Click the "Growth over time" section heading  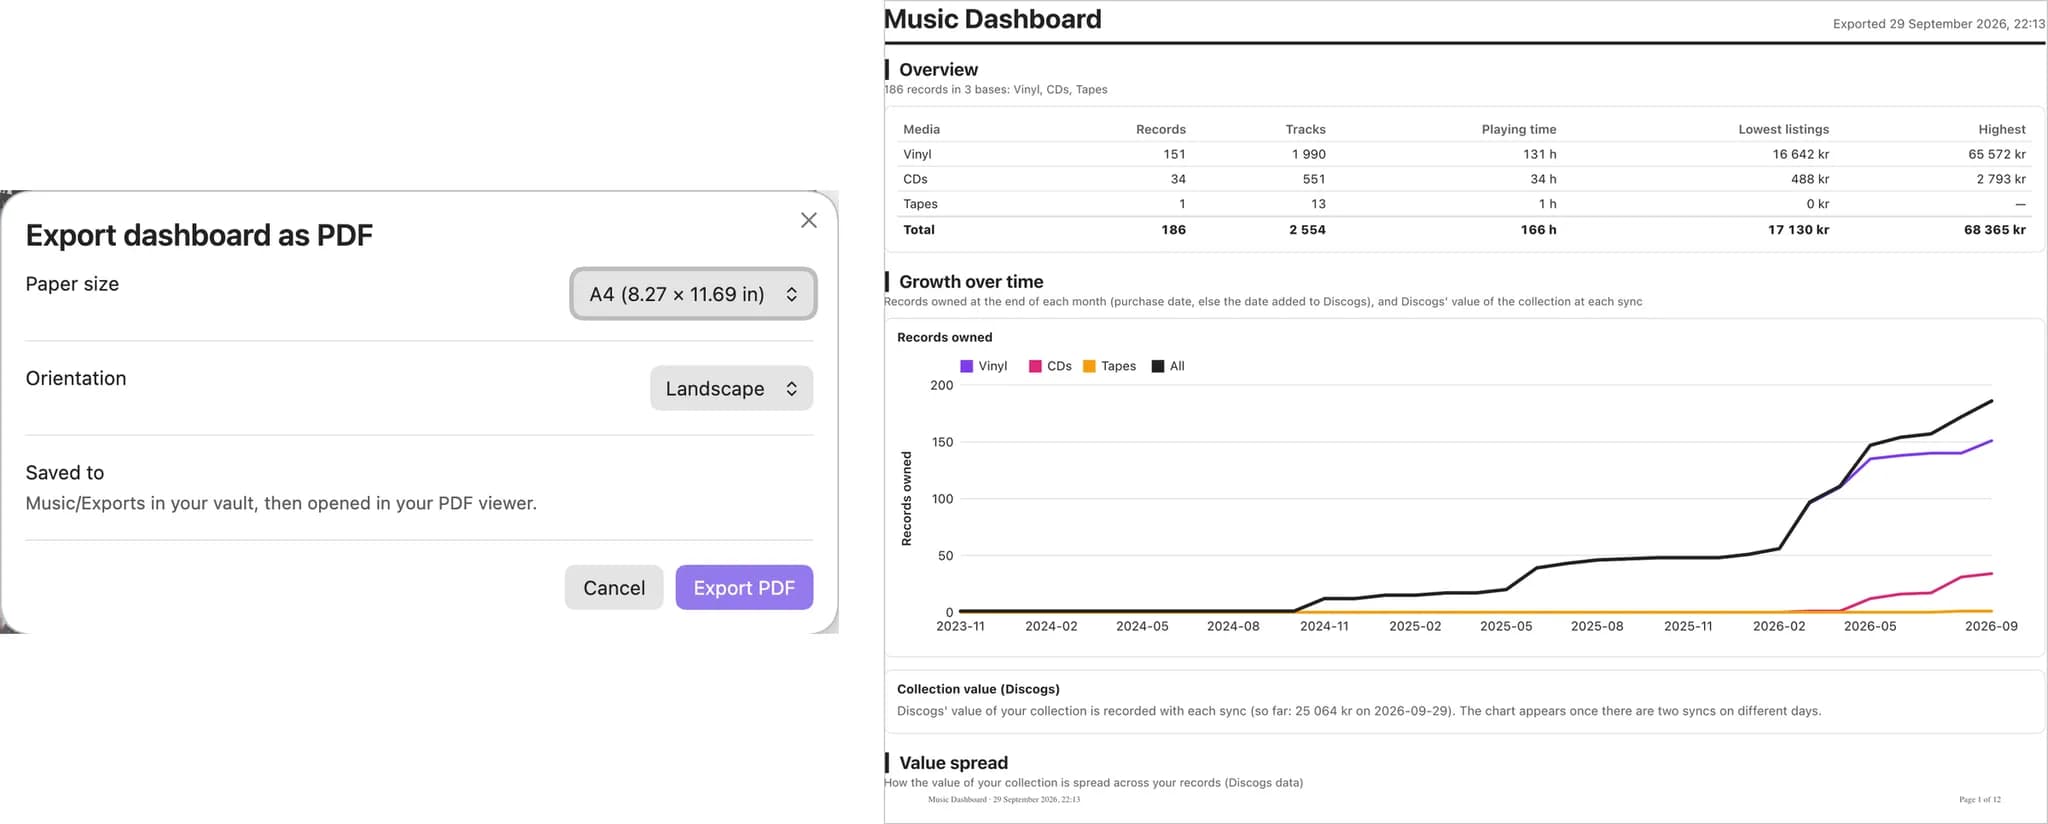(x=971, y=282)
